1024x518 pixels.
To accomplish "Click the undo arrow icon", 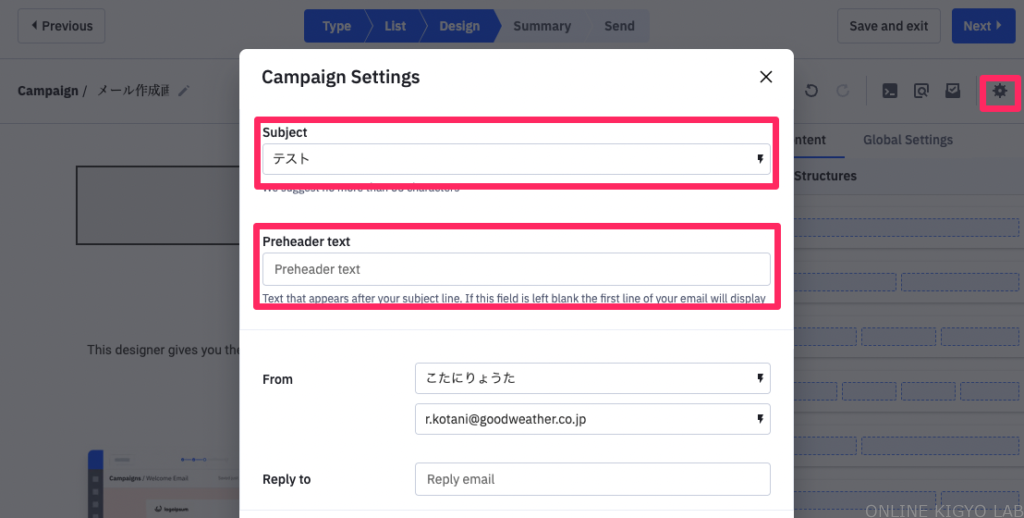I will click(x=811, y=91).
